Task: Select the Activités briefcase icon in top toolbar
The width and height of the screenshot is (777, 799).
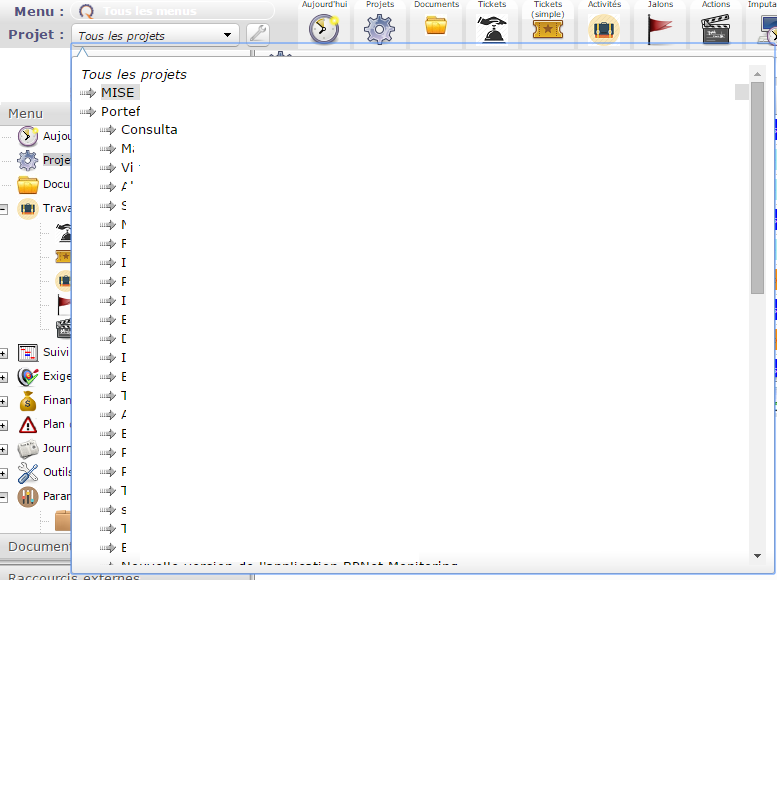Action: tap(604, 29)
